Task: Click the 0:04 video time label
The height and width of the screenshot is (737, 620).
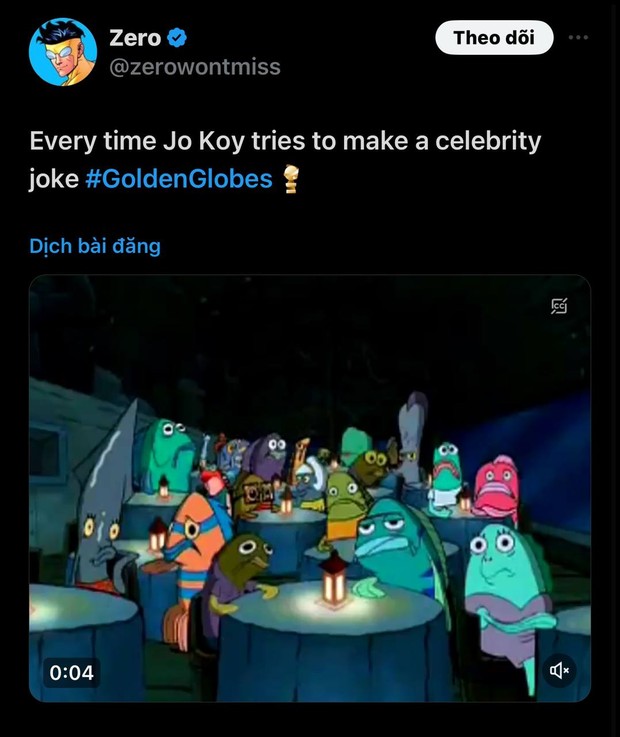Action: [x=71, y=671]
